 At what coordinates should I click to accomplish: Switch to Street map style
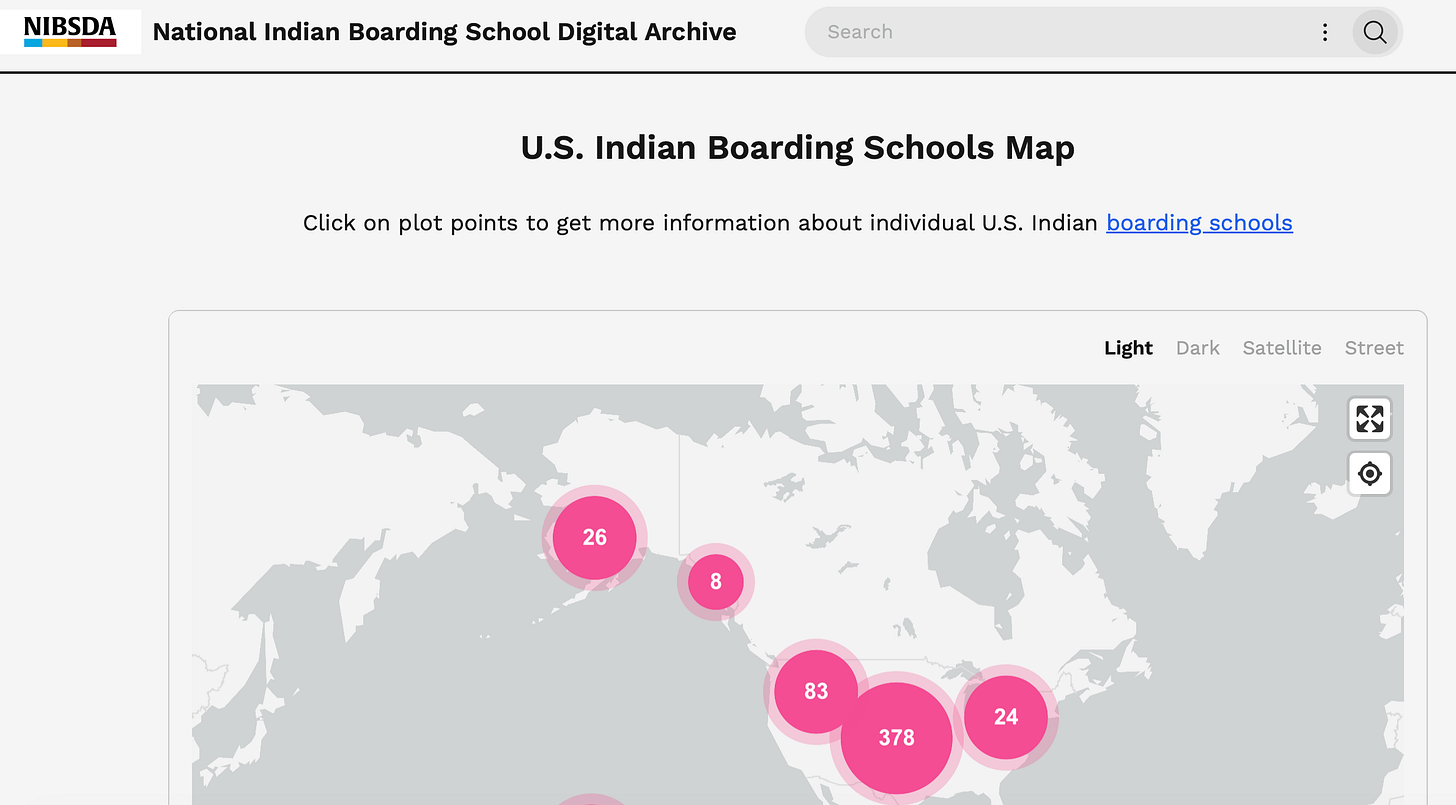point(1374,348)
